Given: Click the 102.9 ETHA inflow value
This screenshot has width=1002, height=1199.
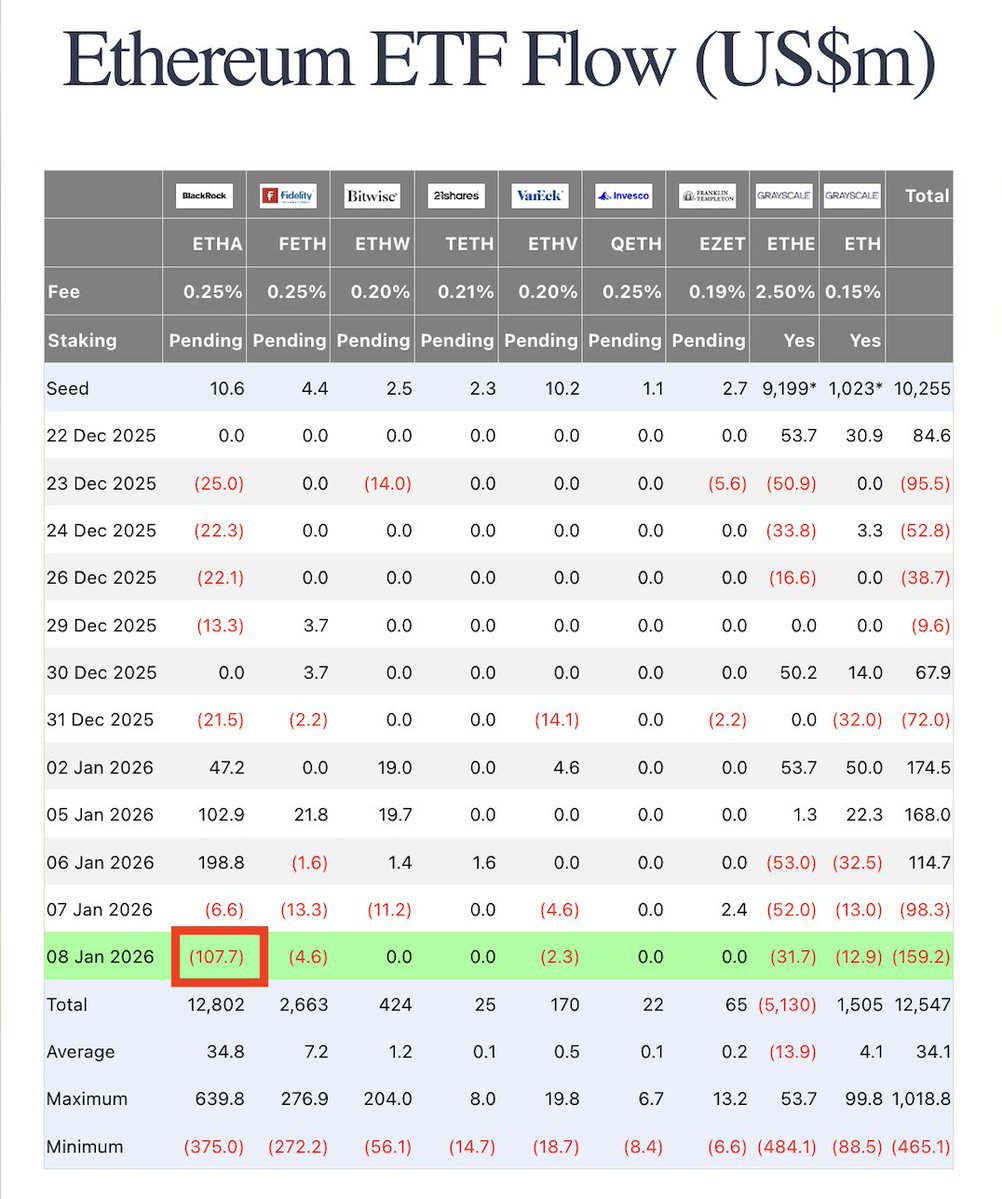Looking at the screenshot, I should coord(221,815).
